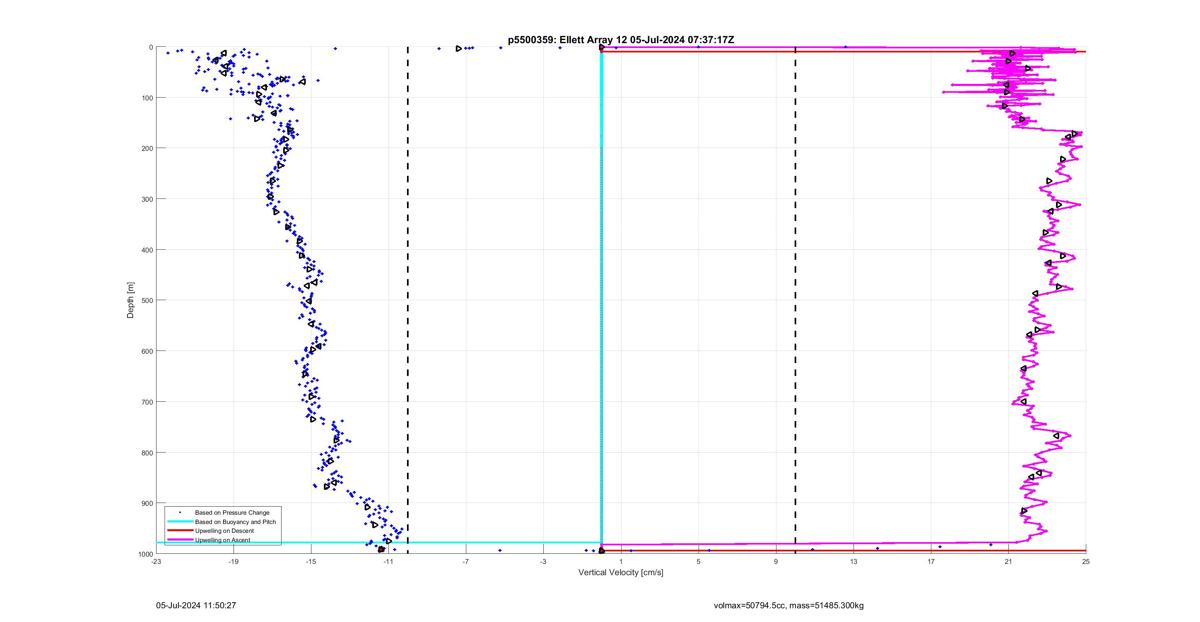Click x-axis tick label '17'
The image size is (1200, 622).
(930, 562)
